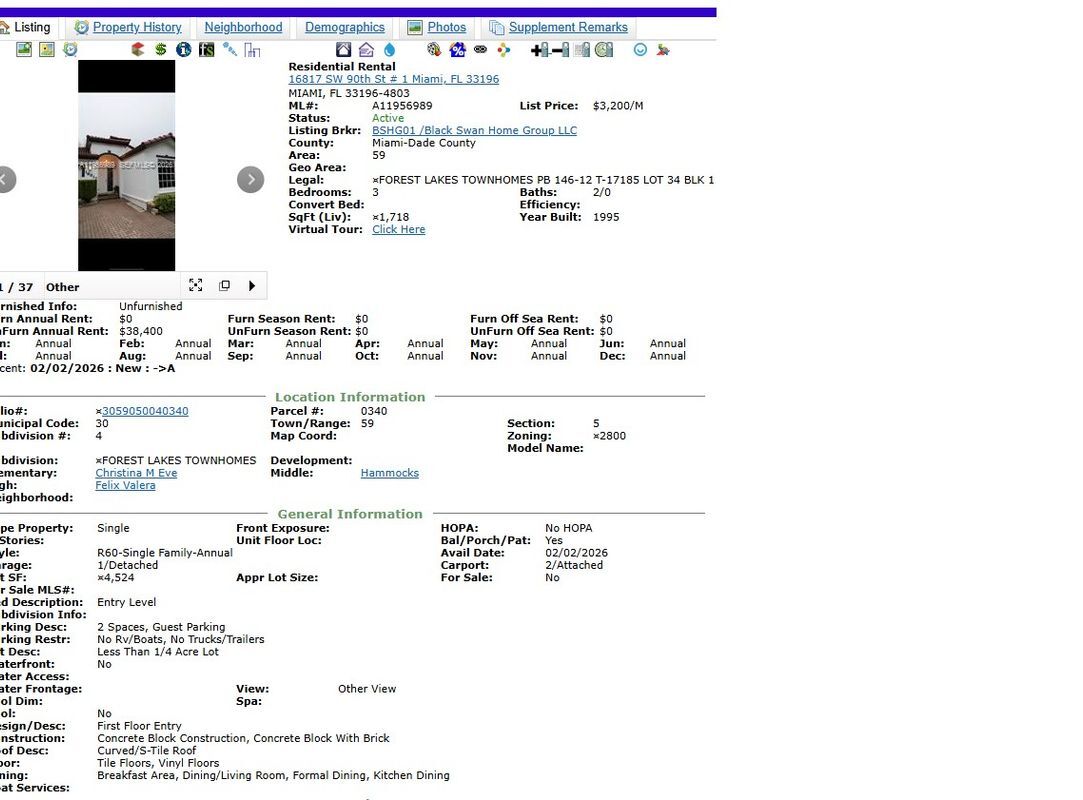Advance photos with the right arrow
1083x800 pixels.
coord(250,180)
